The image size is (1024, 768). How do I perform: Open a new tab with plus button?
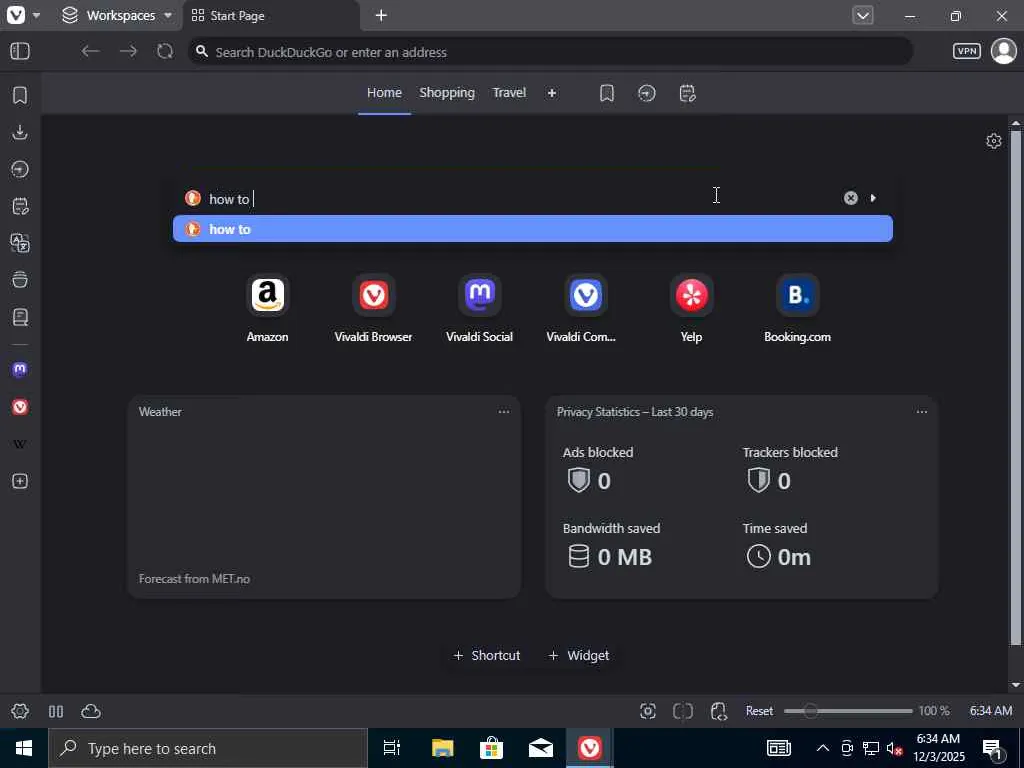point(381,15)
